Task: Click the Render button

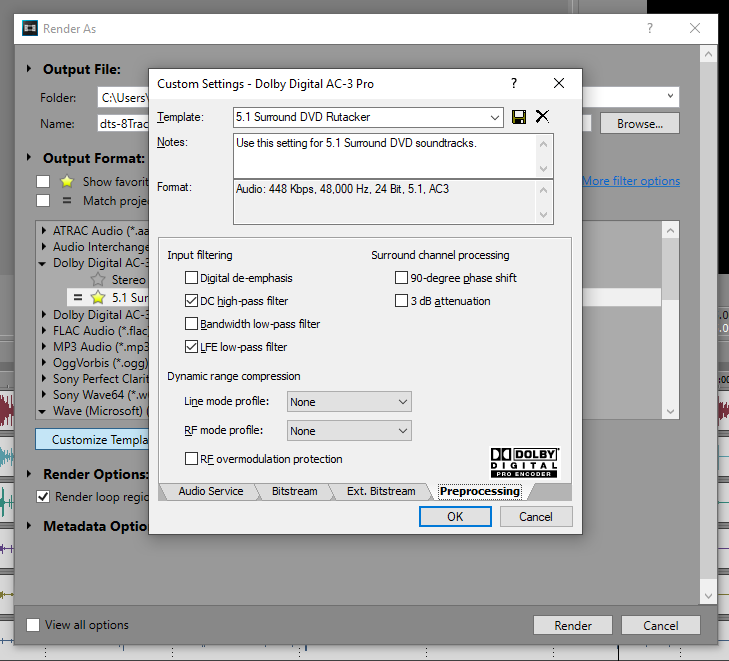Action: 572,626
